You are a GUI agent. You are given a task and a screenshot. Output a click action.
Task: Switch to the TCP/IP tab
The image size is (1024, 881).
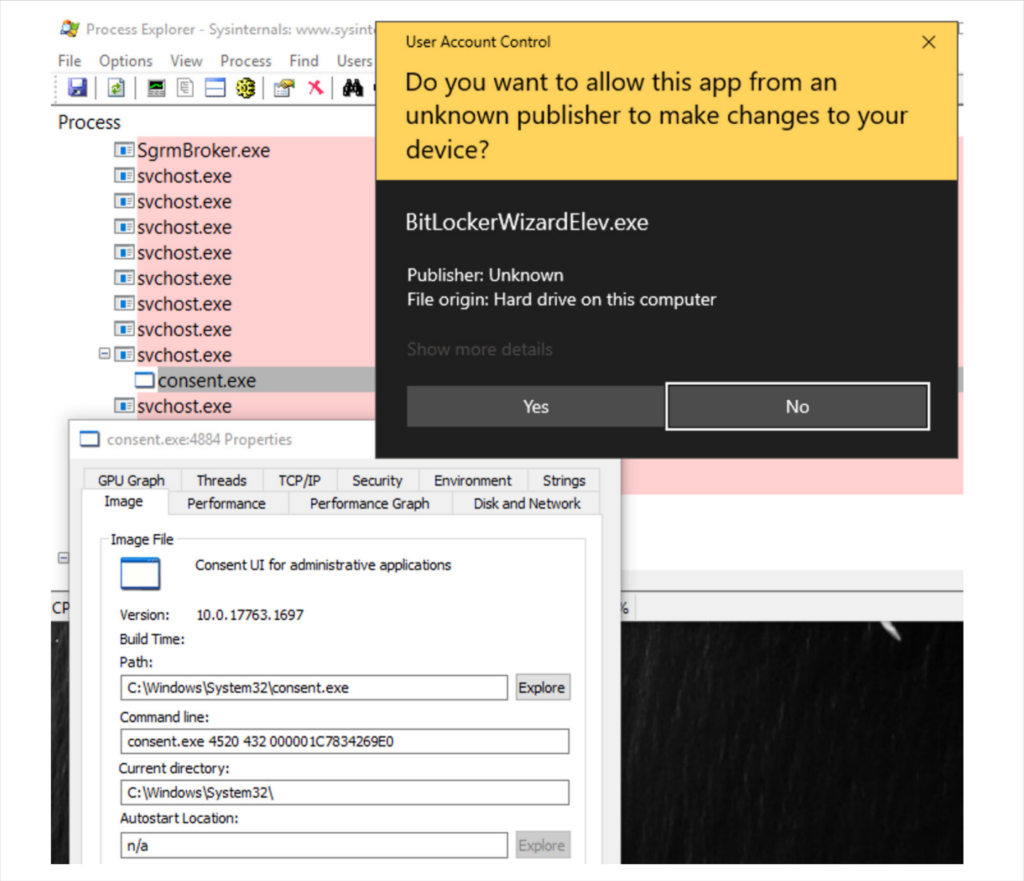point(299,480)
